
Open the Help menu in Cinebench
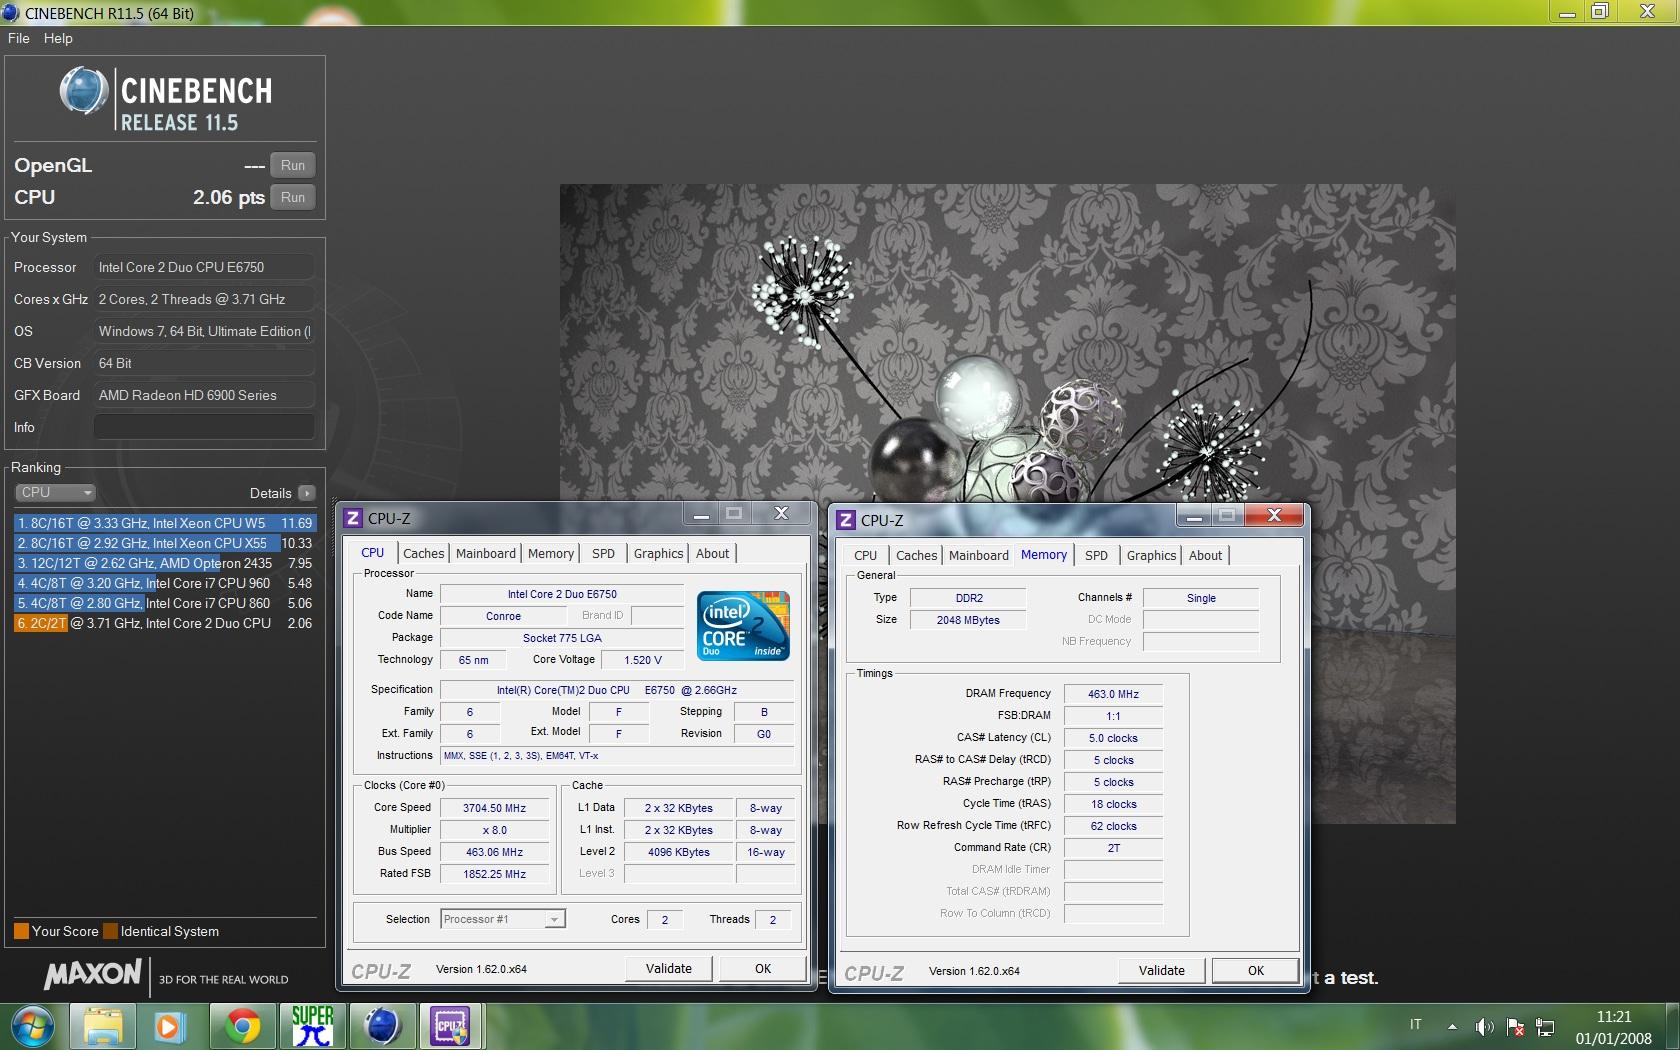58,38
